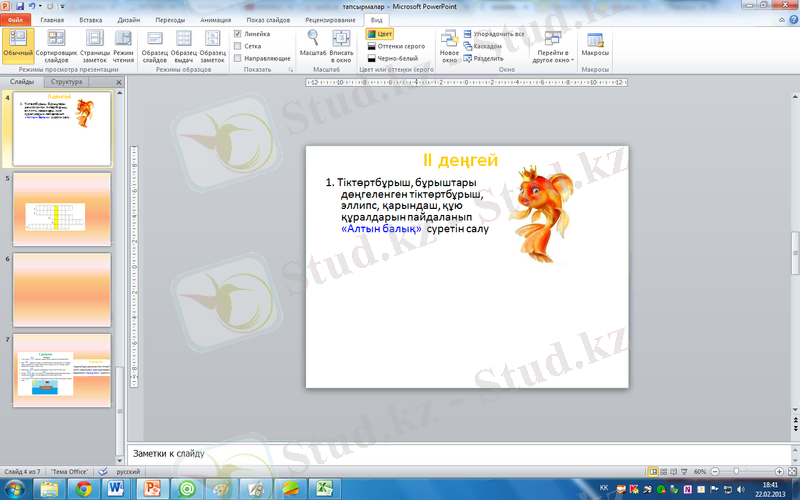Enable the Направляющие guides checkbox
The height and width of the screenshot is (500, 800).
(237, 59)
